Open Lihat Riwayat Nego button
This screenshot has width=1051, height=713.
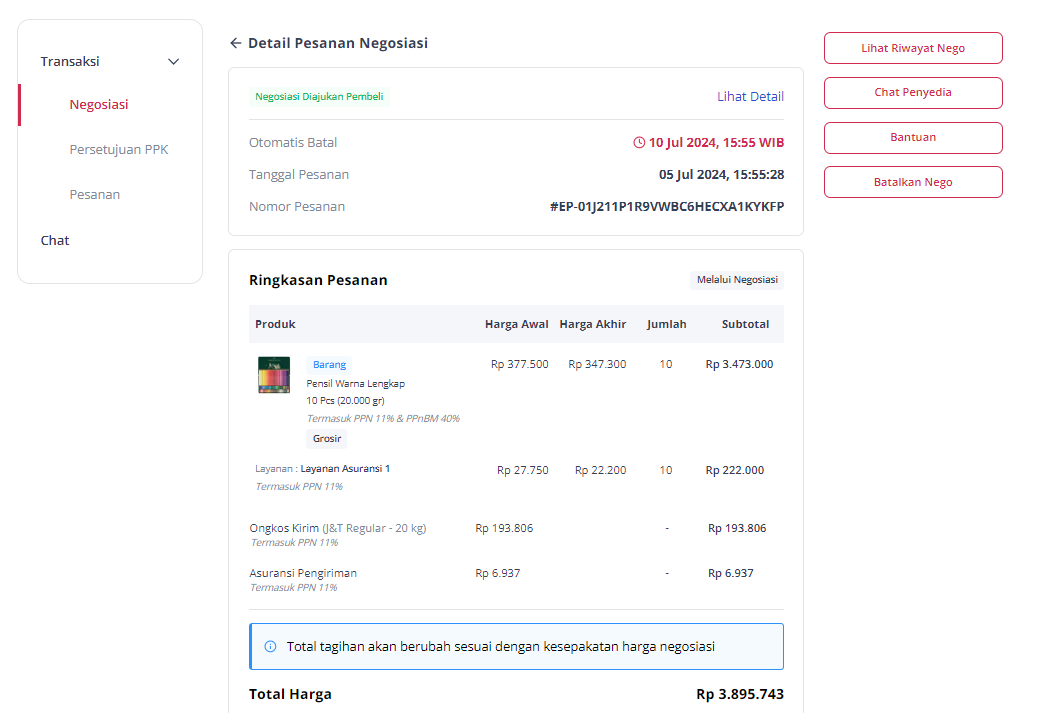coord(913,48)
